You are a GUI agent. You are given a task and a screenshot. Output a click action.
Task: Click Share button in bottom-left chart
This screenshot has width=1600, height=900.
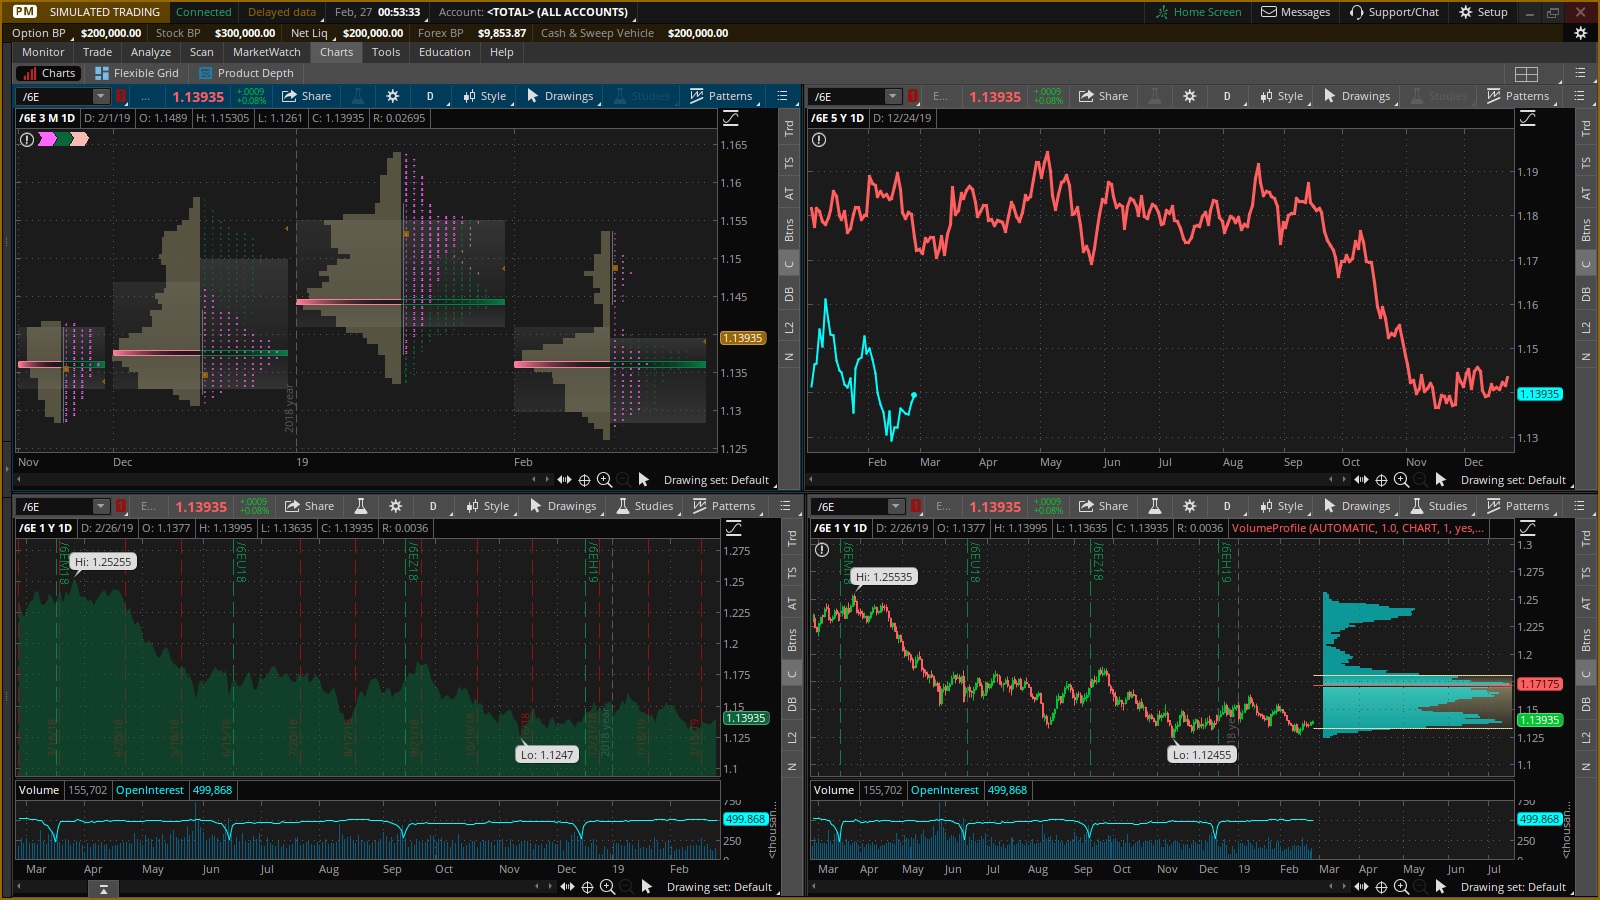(x=309, y=506)
